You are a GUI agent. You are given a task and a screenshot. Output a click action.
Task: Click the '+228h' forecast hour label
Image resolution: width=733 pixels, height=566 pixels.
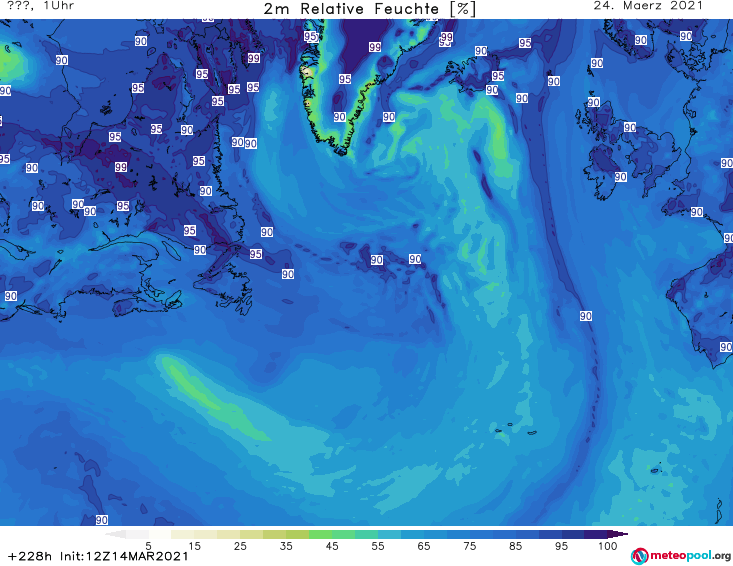coord(30,556)
